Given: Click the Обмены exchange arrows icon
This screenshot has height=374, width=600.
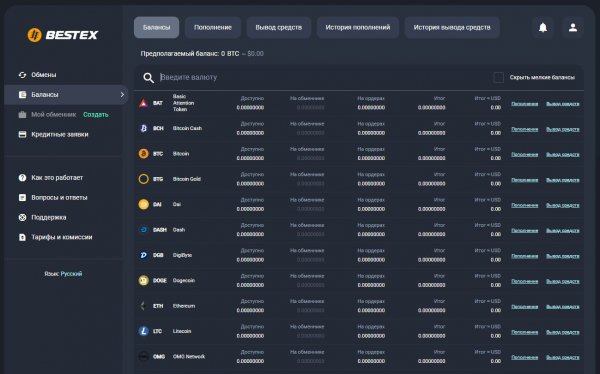Looking at the screenshot, I should coord(23,75).
